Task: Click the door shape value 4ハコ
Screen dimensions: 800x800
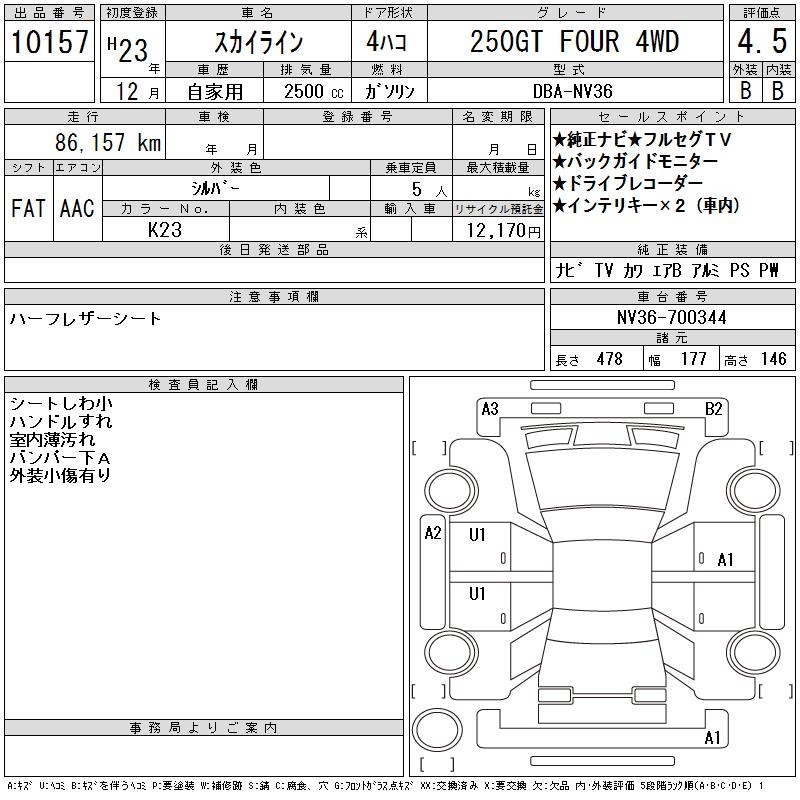Action: pyautogui.click(x=386, y=41)
